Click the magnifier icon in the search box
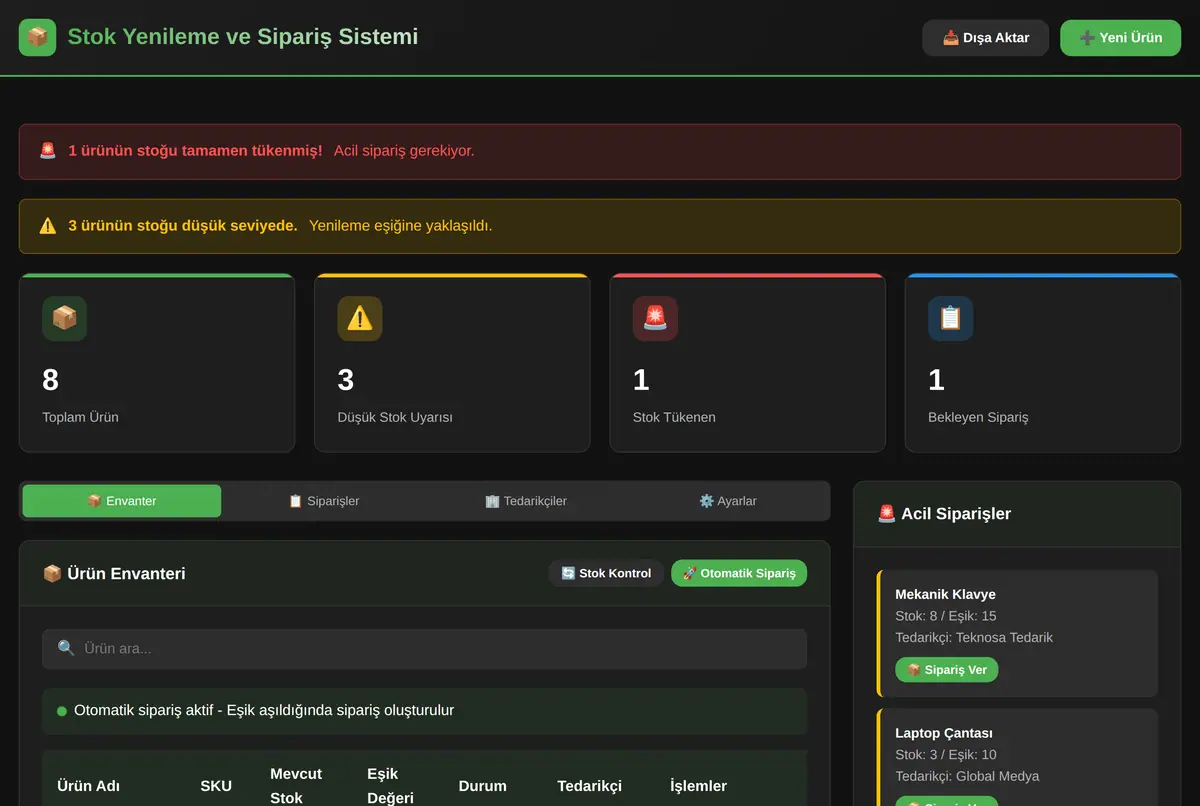The height and width of the screenshot is (806, 1200). click(66, 648)
